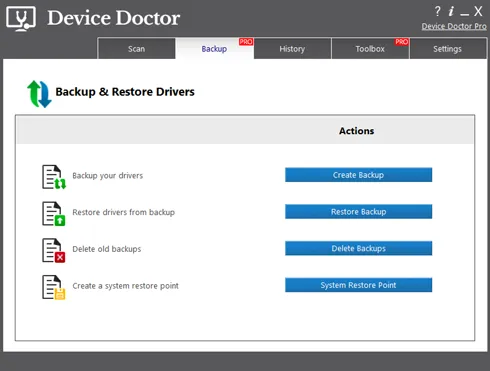Click the Backup your drivers document icon
The image size is (490, 371).
click(x=54, y=177)
